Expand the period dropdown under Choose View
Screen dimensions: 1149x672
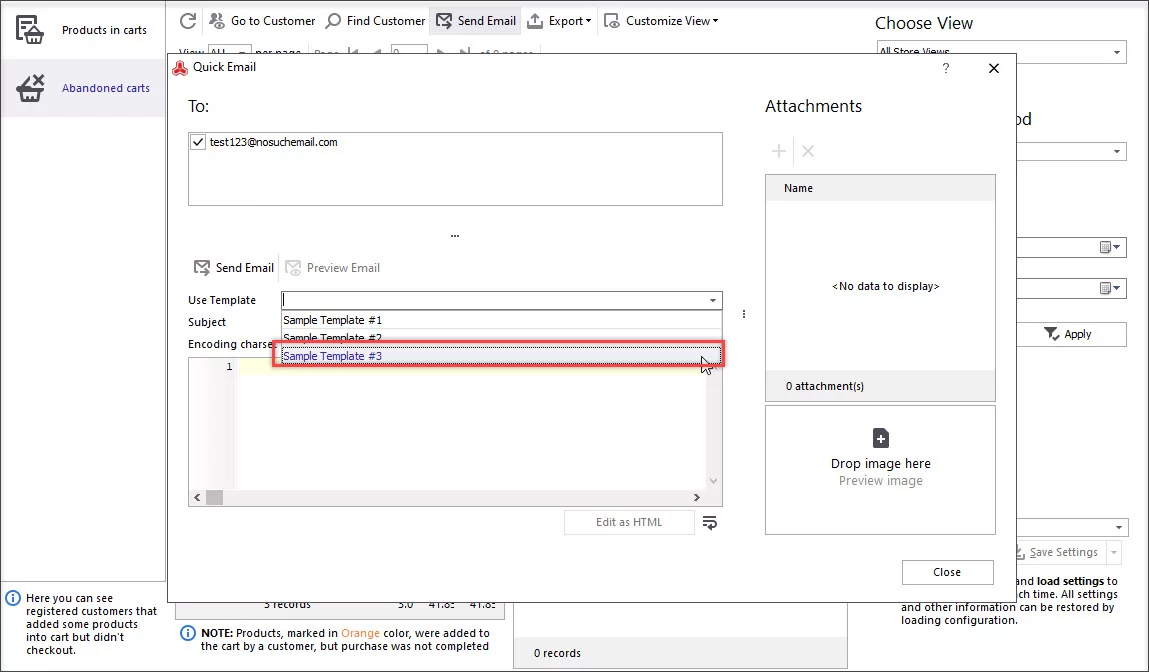1117,152
